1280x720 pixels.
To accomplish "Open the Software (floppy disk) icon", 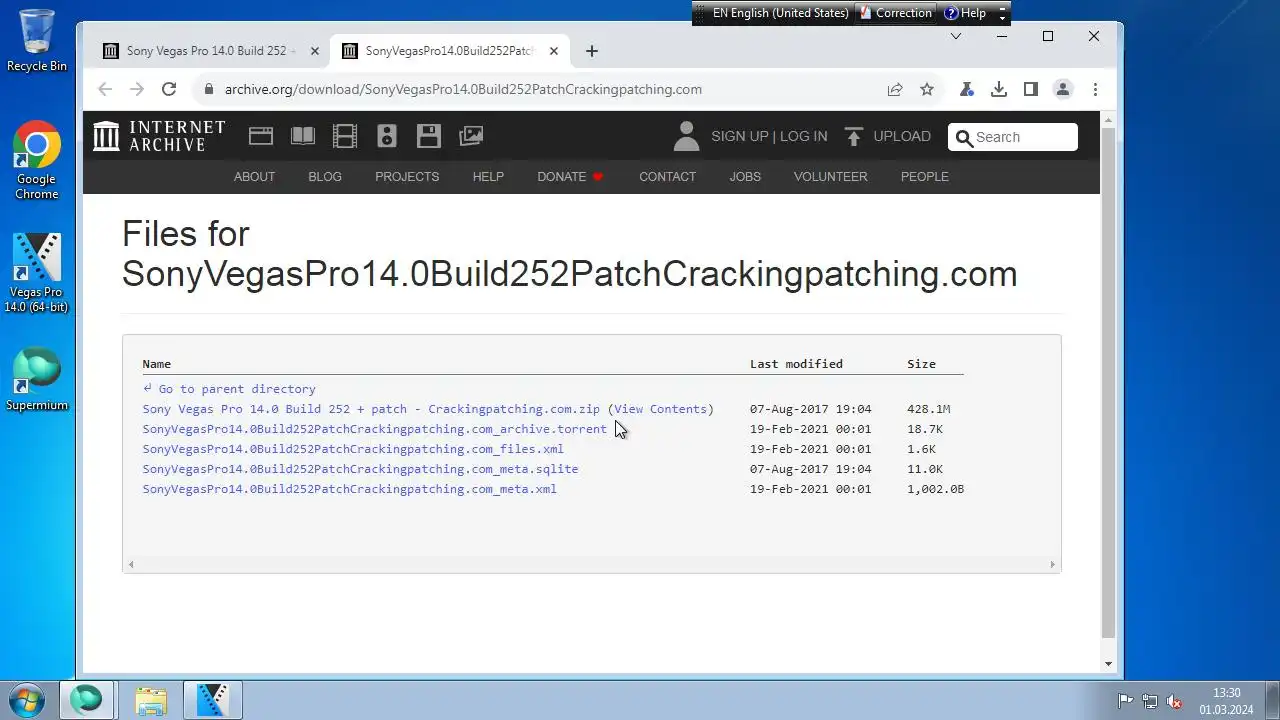I will coord(429,136).
